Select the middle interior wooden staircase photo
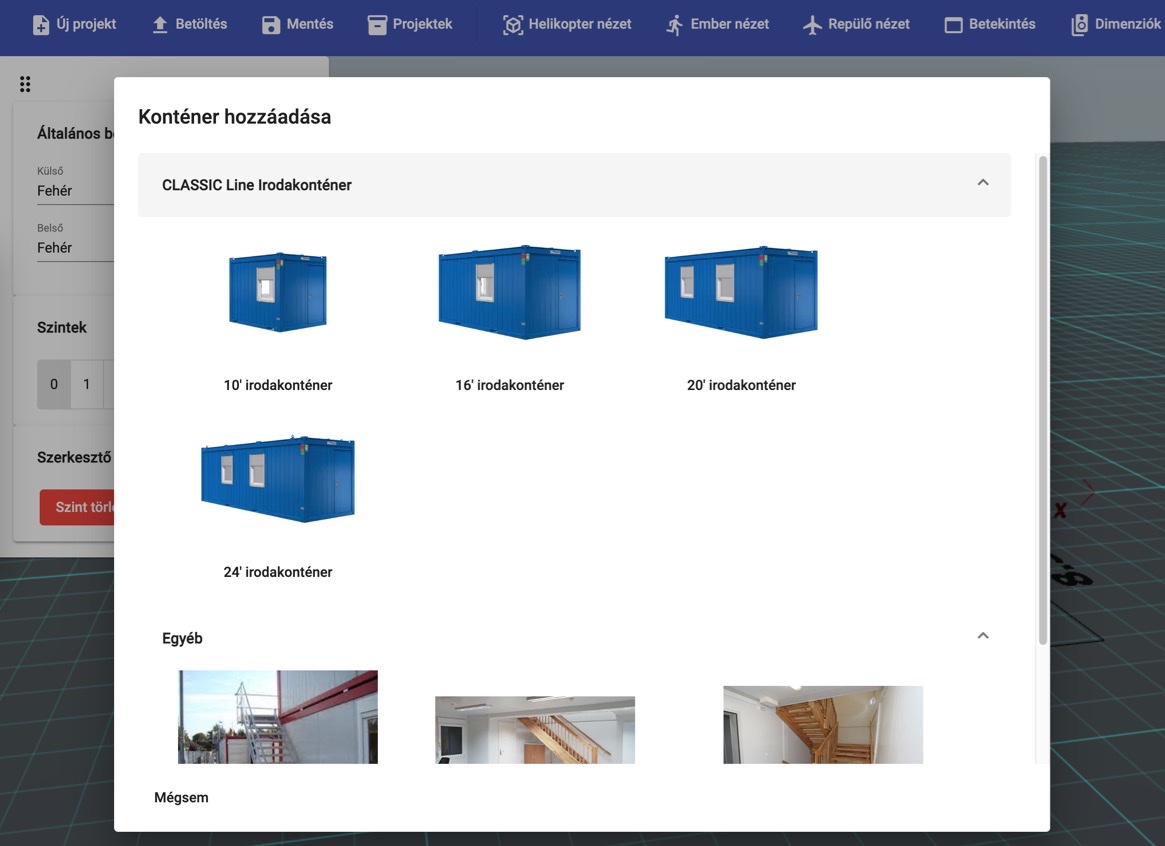Viewport: 1165px width, 846px height. coord(535,729)
